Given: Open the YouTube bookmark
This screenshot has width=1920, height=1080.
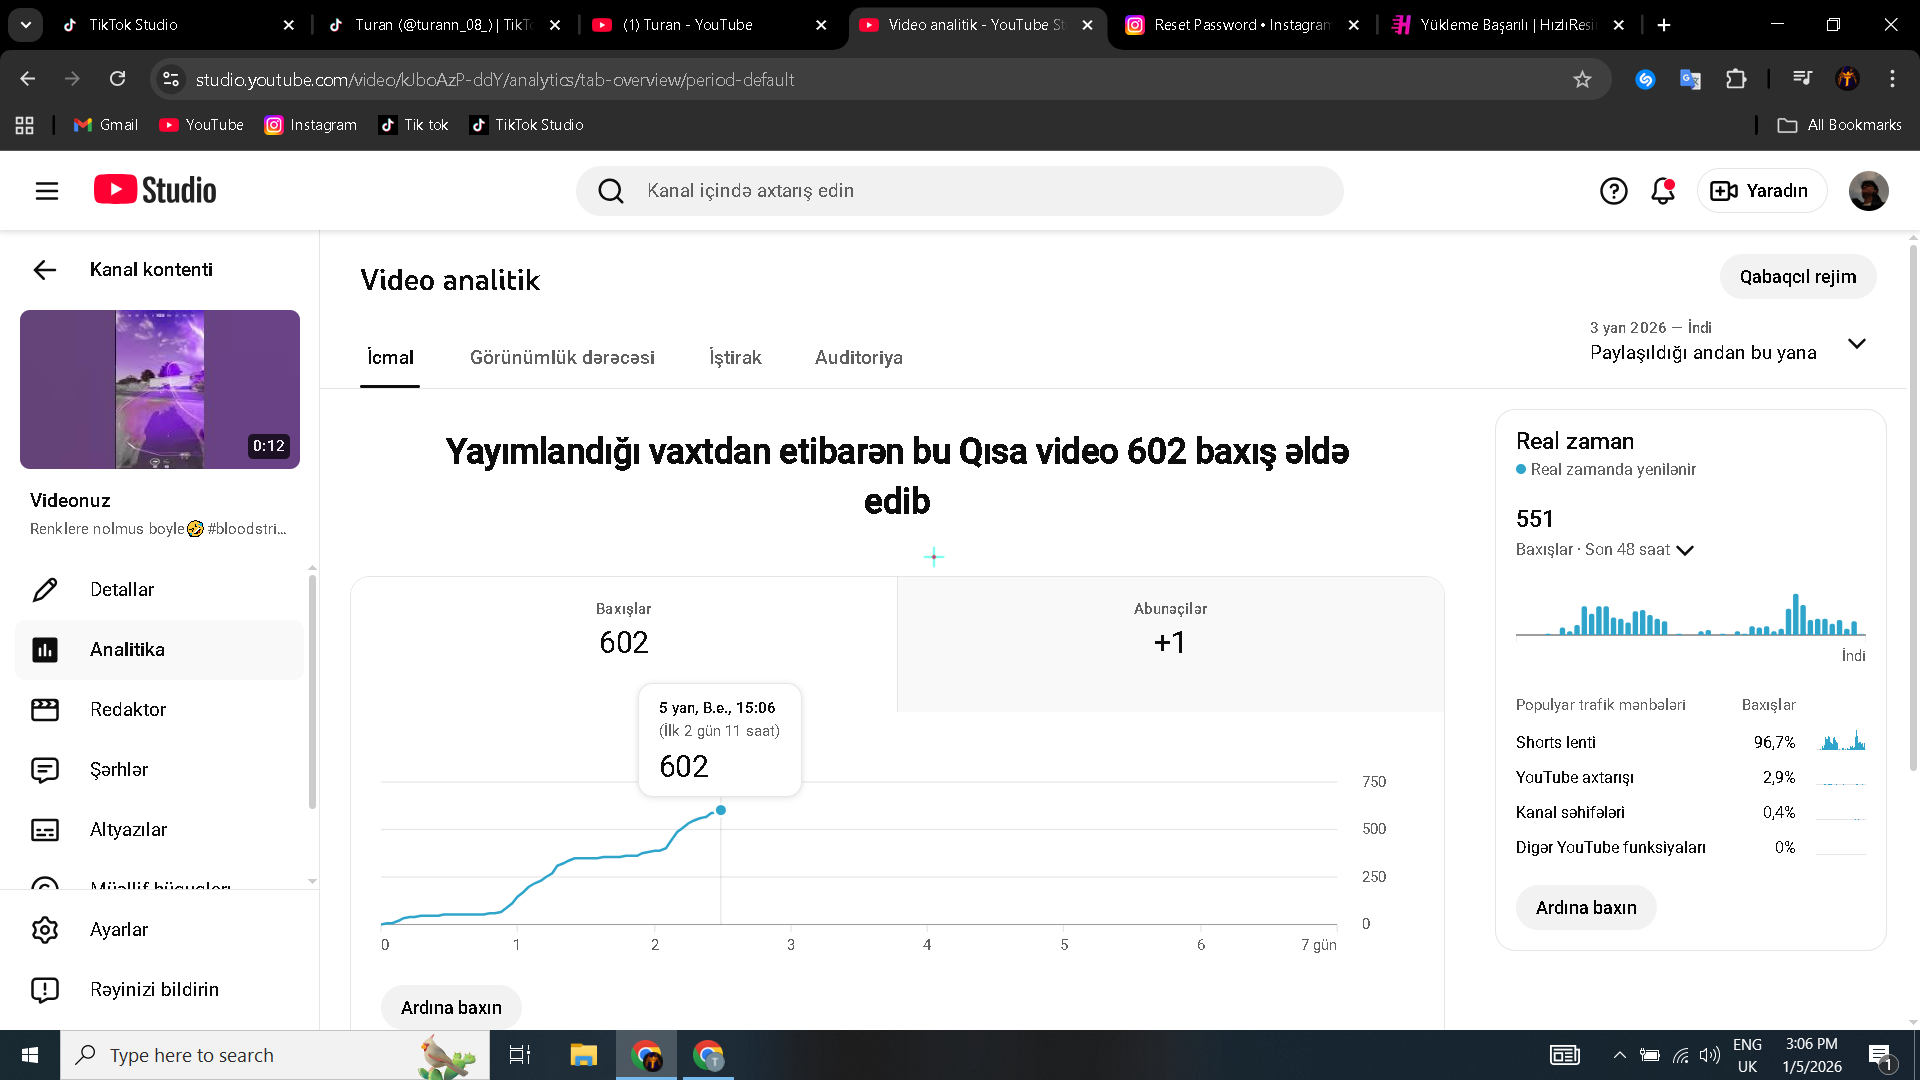Looking at the screenshot, I should pos(201,125).
